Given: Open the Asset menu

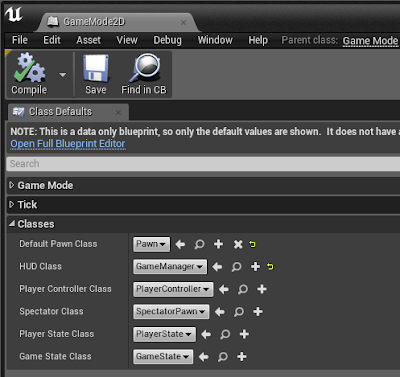Looking at the screenshot, I should tap(88, 40).
